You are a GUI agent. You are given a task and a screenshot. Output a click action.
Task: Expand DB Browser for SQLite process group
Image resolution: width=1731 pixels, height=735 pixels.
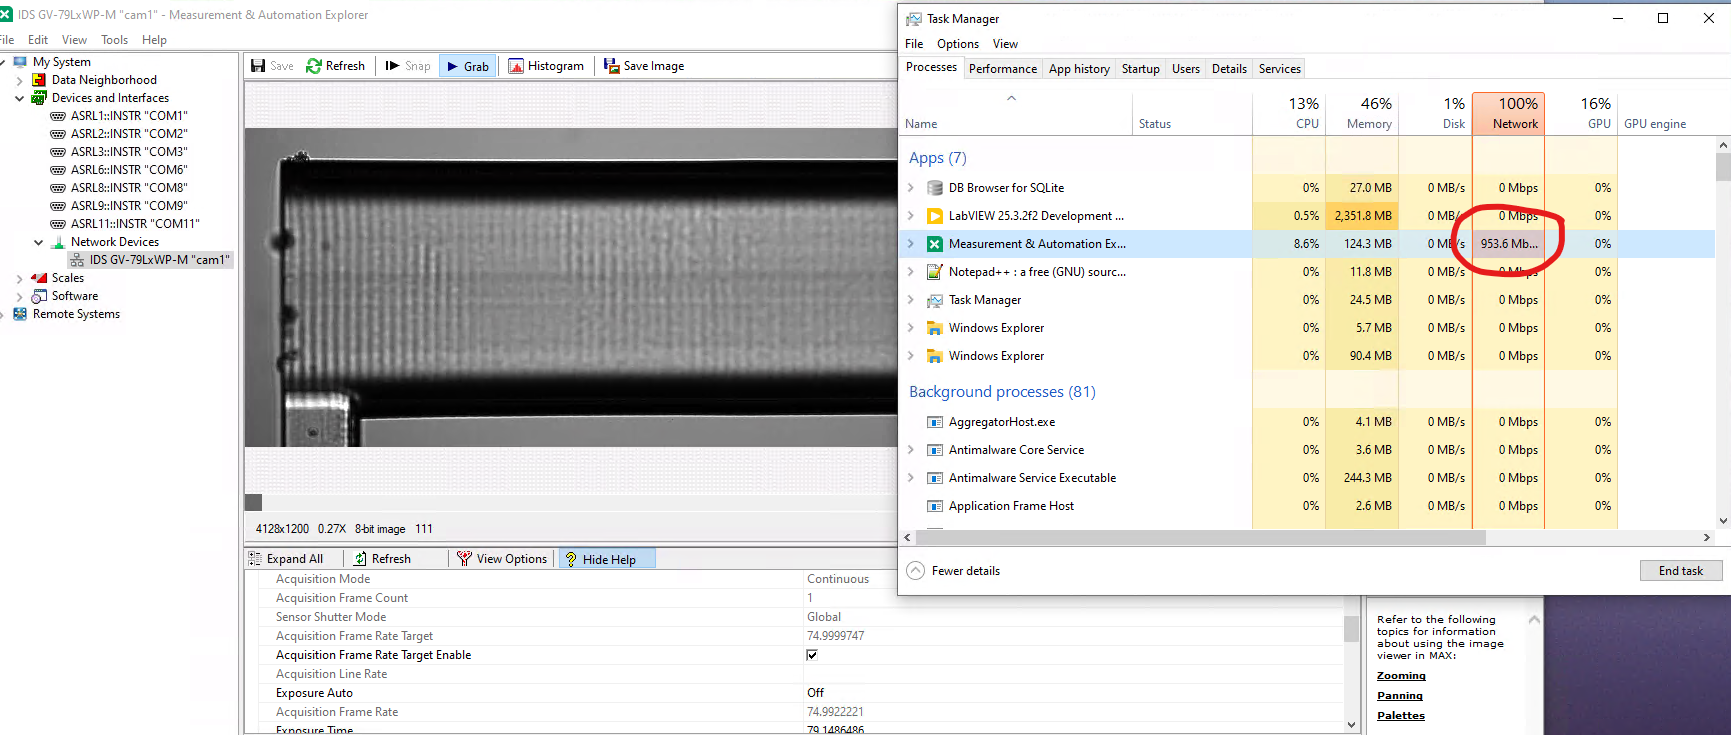(x=911, y=188)
